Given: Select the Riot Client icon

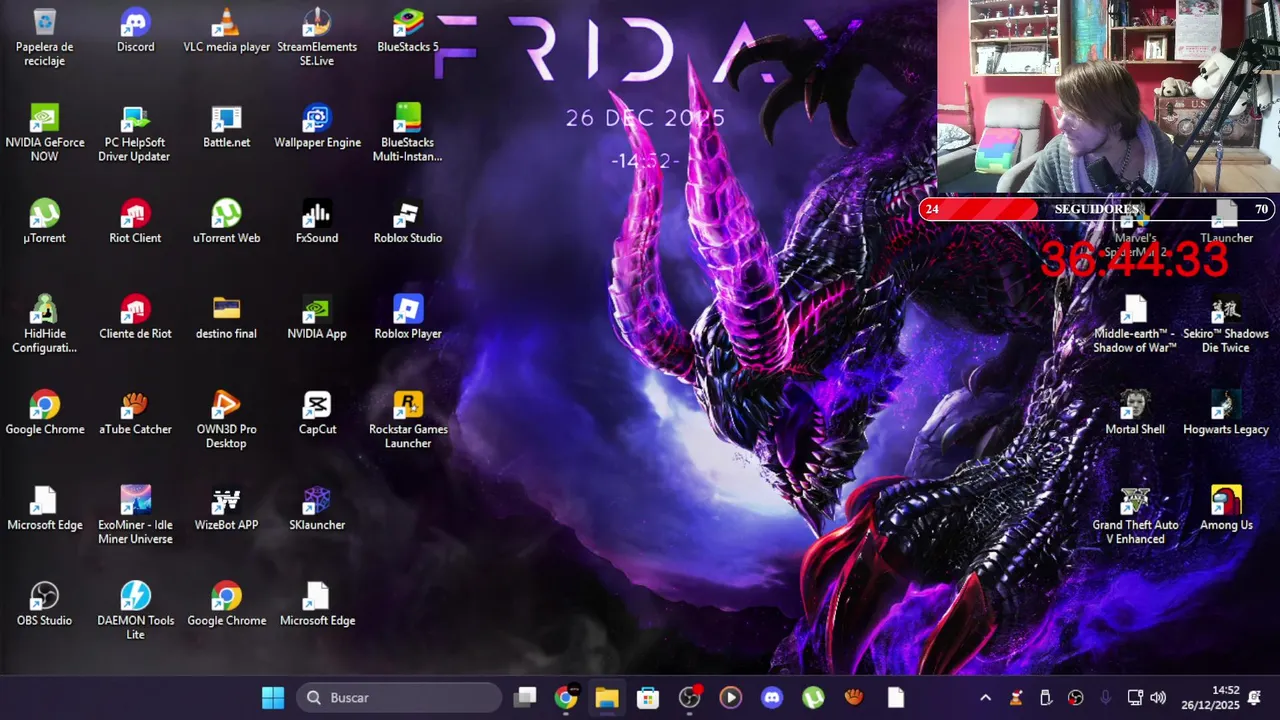Looking at the screenshot, I should point(135,221).
